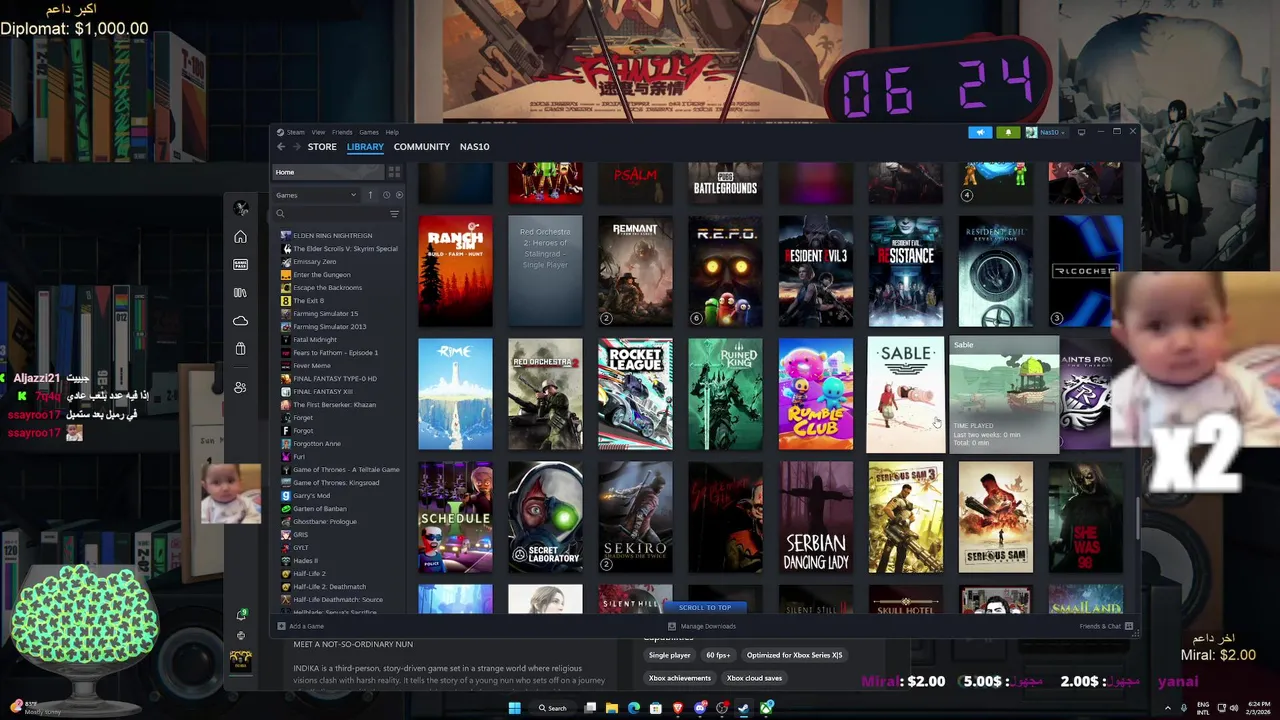Select FINAL FANTASY XIII in game list
The height and width of the screenshot is (720, 1280).
(x=322, y=392)
